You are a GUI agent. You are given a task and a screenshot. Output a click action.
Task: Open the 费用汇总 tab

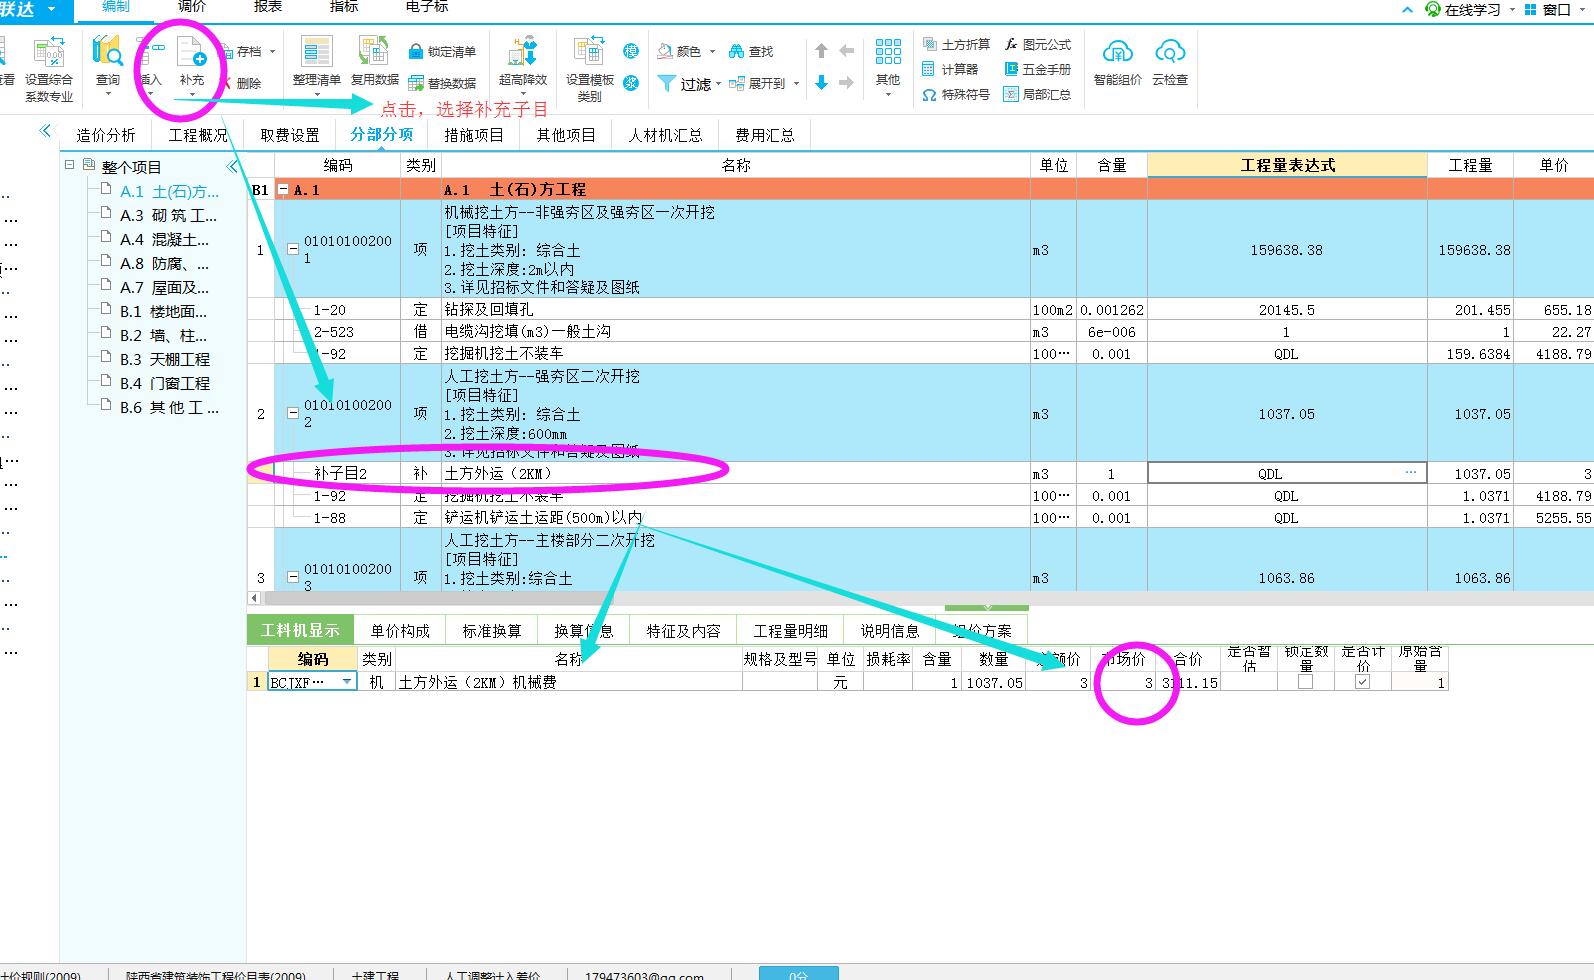pyautogui.click(x=765, y=135)
